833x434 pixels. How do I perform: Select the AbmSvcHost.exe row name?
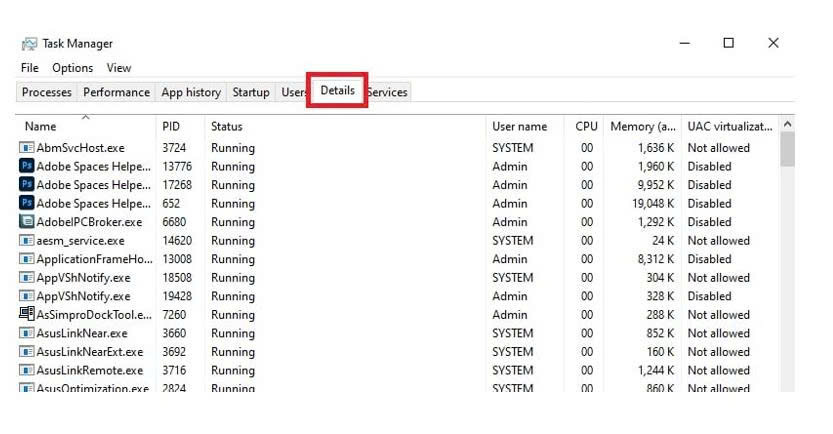pos(80,148)
